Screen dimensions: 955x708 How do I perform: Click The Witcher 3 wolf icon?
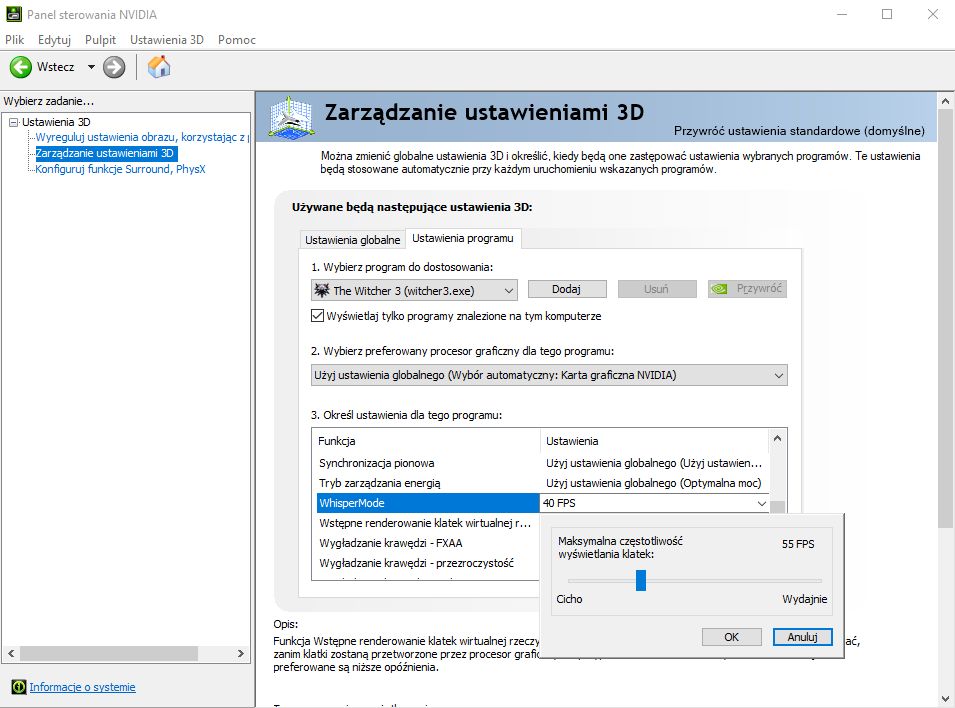pos(322,291)
